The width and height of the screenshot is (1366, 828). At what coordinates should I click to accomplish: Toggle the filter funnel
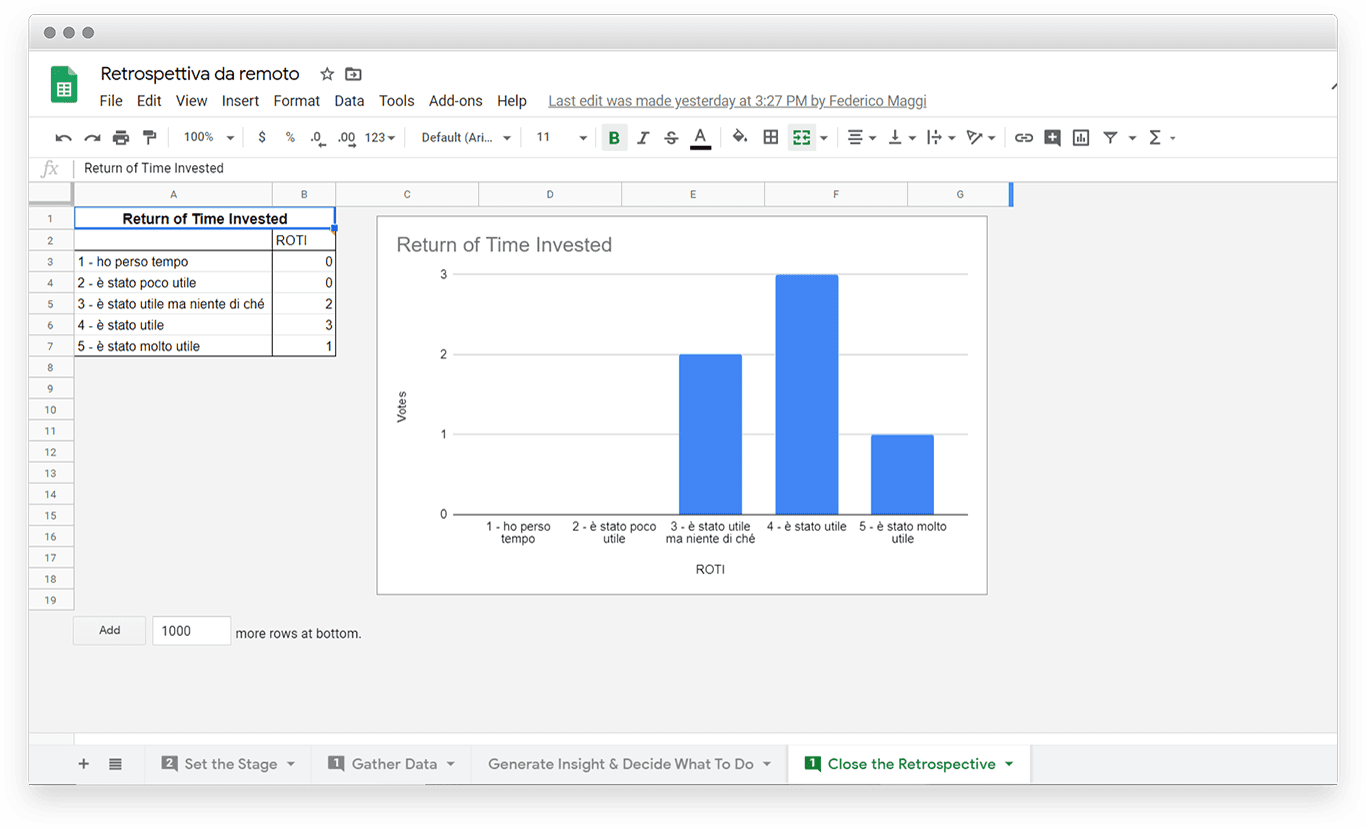(x=1110, y=138)
